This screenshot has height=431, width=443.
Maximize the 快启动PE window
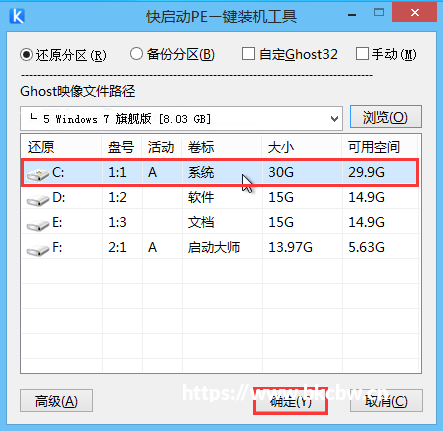pyautogui.click(x=379, y=13)
